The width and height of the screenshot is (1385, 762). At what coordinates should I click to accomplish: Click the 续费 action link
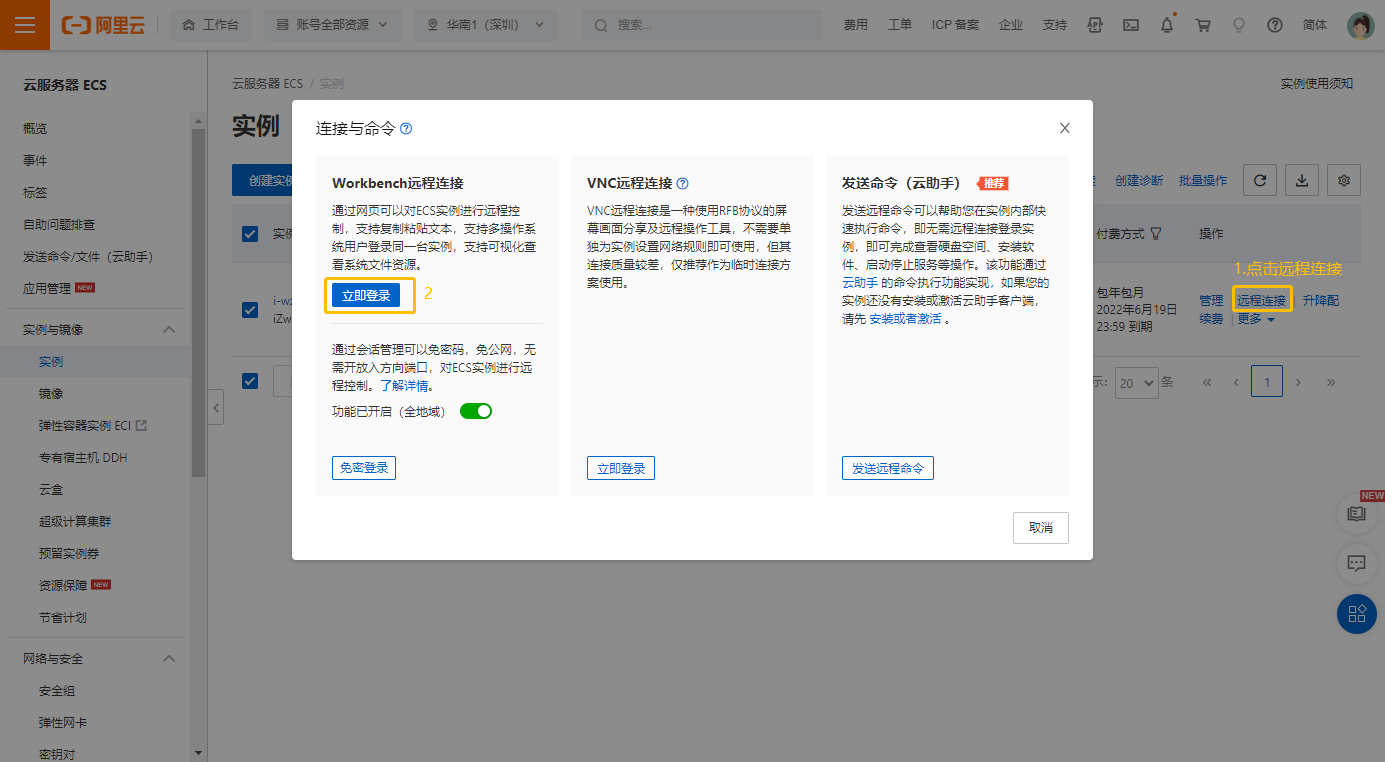[x=1211, y=319]
